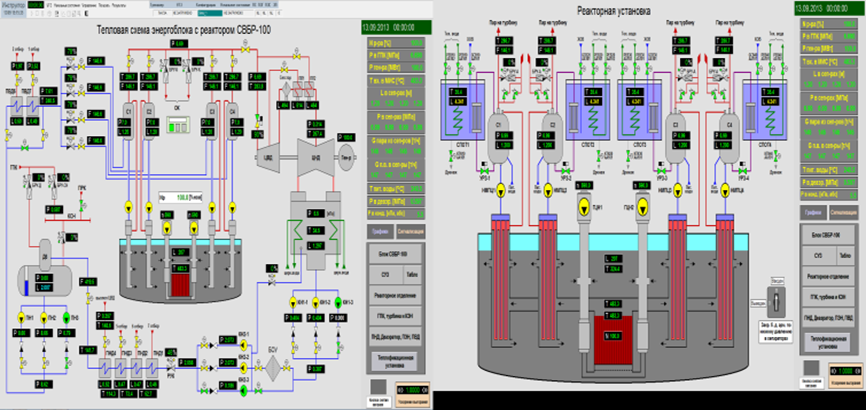Screen dimensions: 866x410
Task: Toggle the ОК control panel widget between separators
Action: [x=178, y=127]
